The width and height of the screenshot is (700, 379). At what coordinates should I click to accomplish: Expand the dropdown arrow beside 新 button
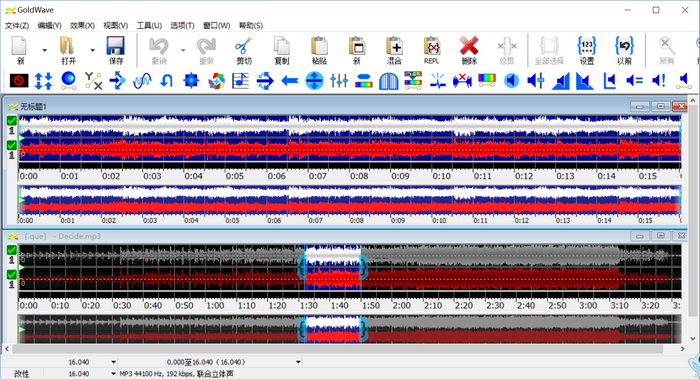pos(44,50)
